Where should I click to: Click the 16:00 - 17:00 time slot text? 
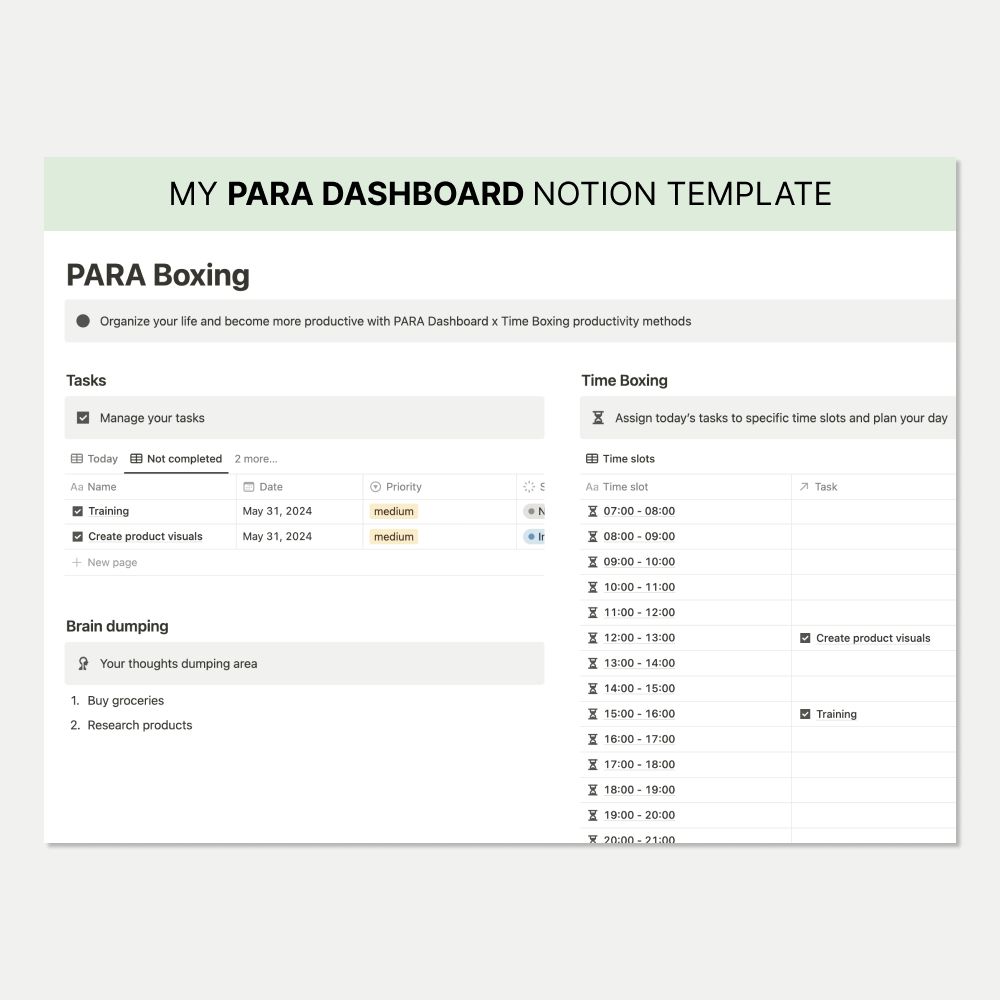point(639,739)
